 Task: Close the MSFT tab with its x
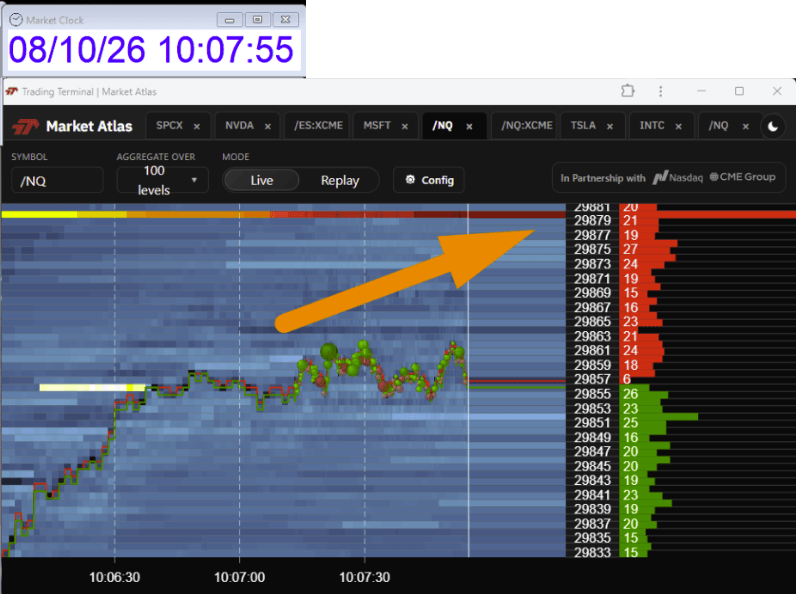click(x=405, y=126)
